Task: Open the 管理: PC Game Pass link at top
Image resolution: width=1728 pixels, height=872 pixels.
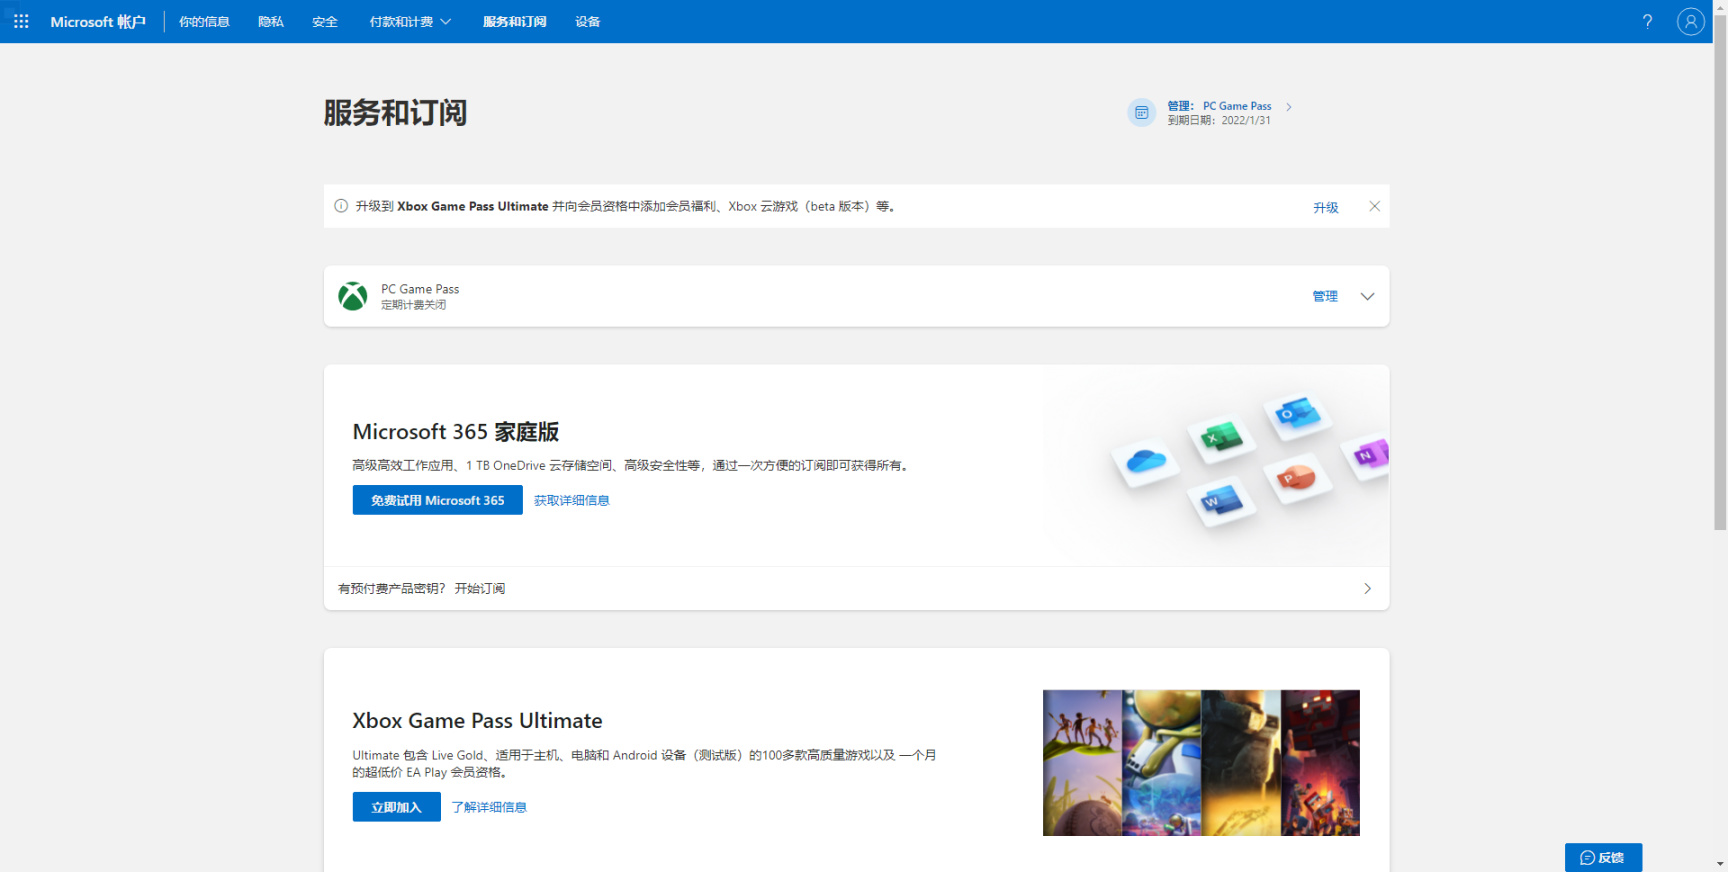Action: tap(1219, 106)
